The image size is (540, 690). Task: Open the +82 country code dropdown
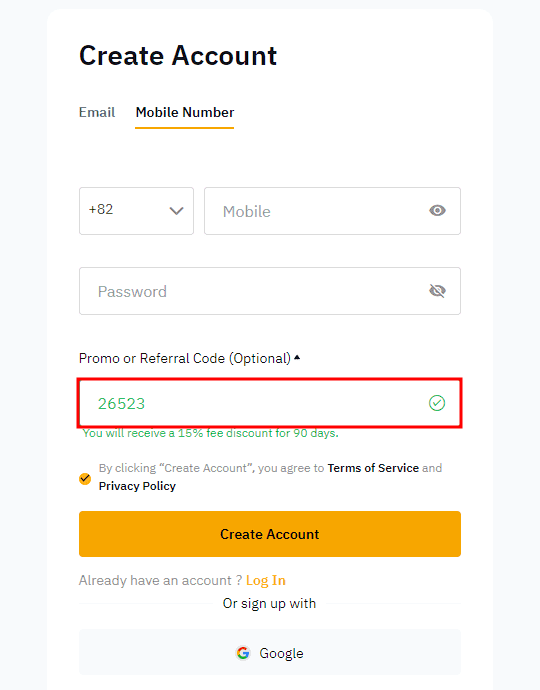click(136, 211)
